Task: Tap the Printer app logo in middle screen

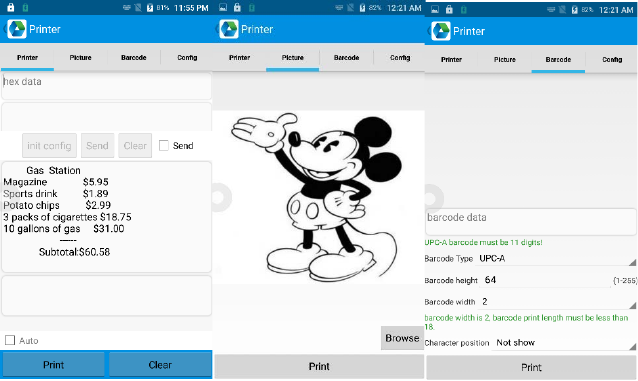Action: [x=229, y=29]
